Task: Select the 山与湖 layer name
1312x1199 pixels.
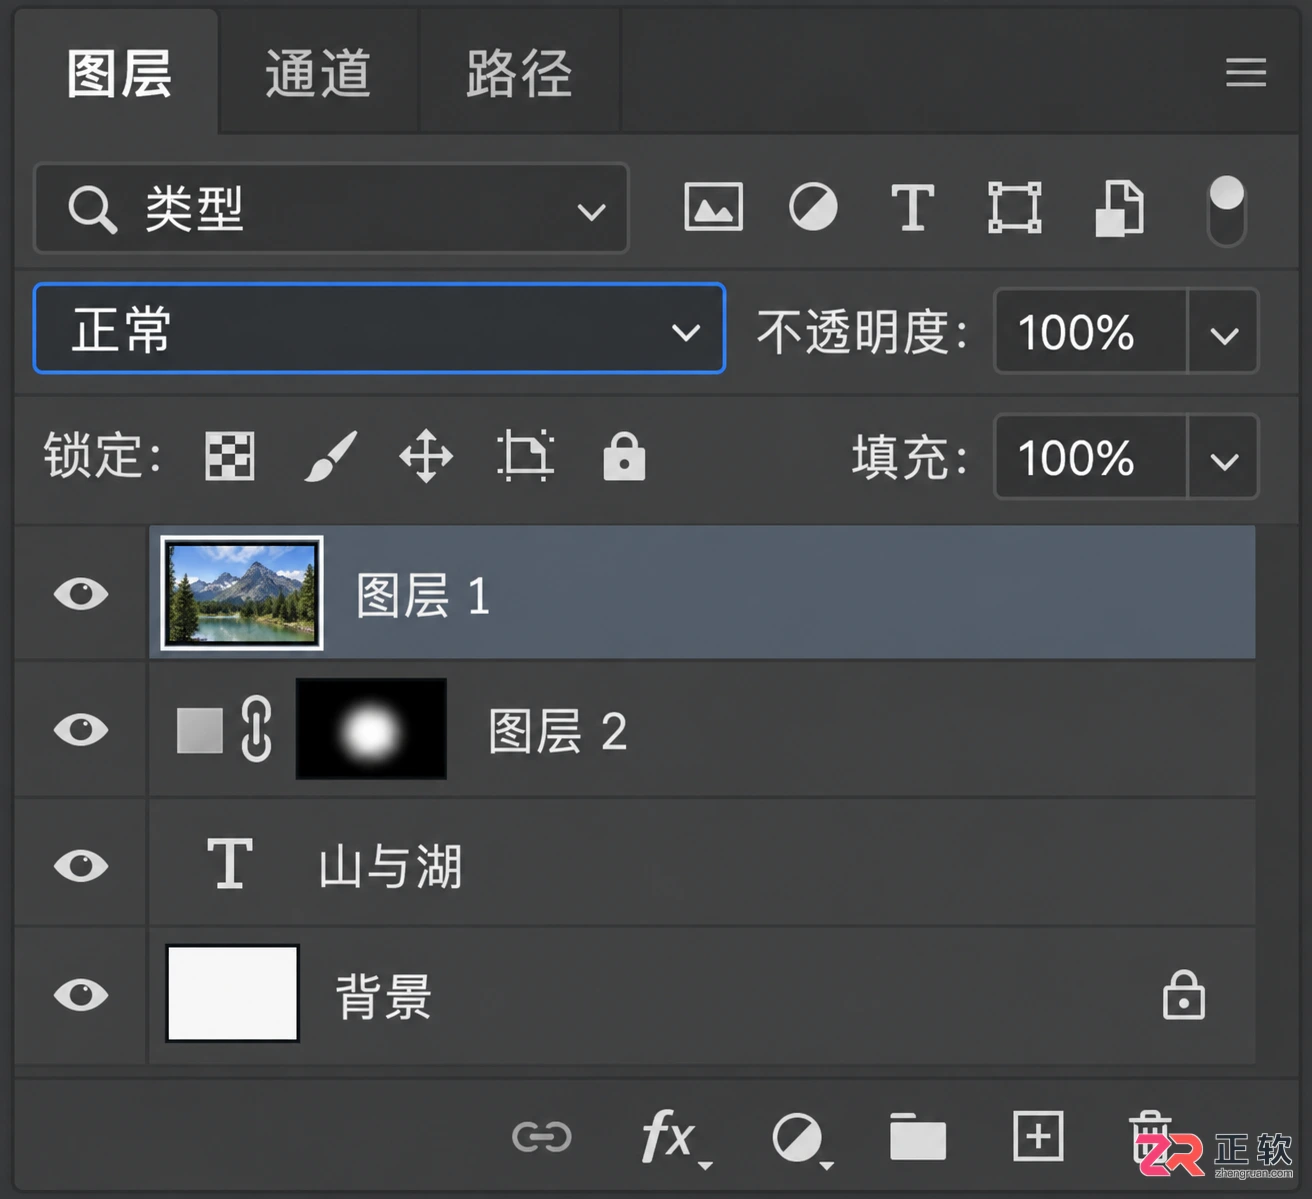Action: [390, 867]
